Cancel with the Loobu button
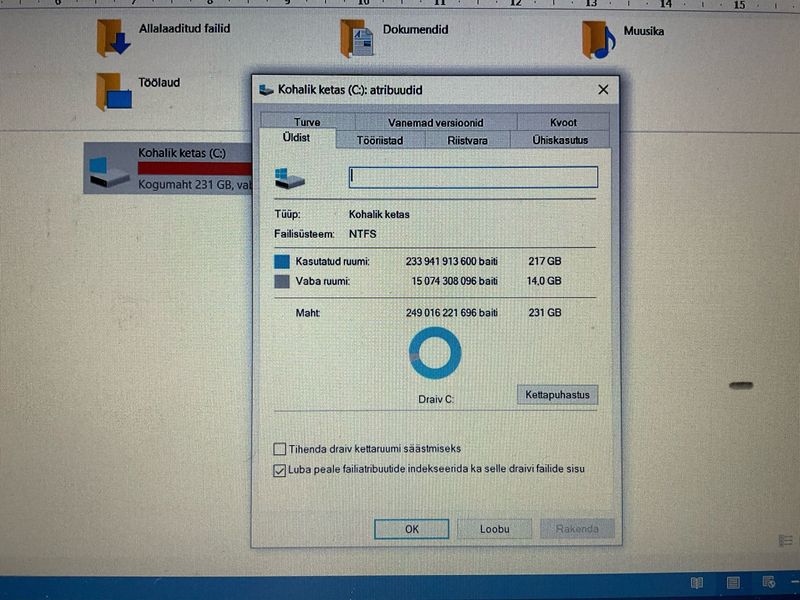800x600 pixels. pos(494,529)
